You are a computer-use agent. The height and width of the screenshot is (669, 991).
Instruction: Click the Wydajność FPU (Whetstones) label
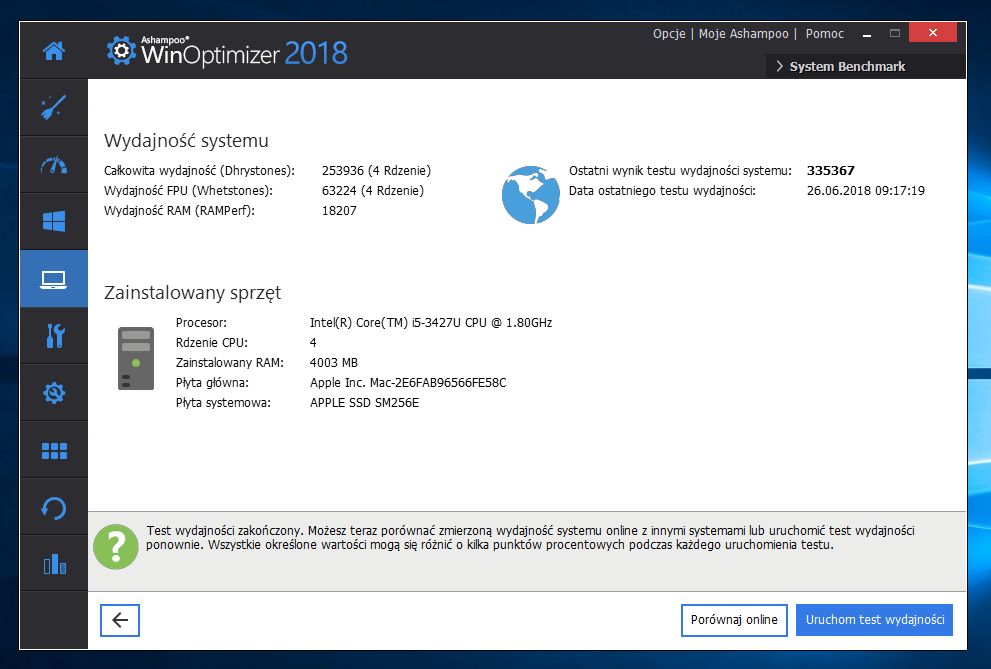(188, 191)
